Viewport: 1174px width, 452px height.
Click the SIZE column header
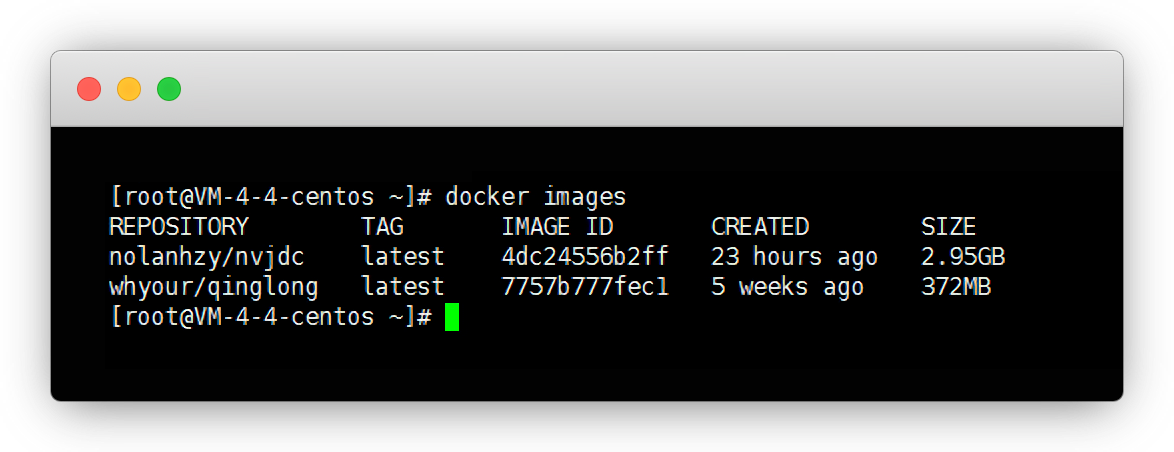(x=948, y=227)
